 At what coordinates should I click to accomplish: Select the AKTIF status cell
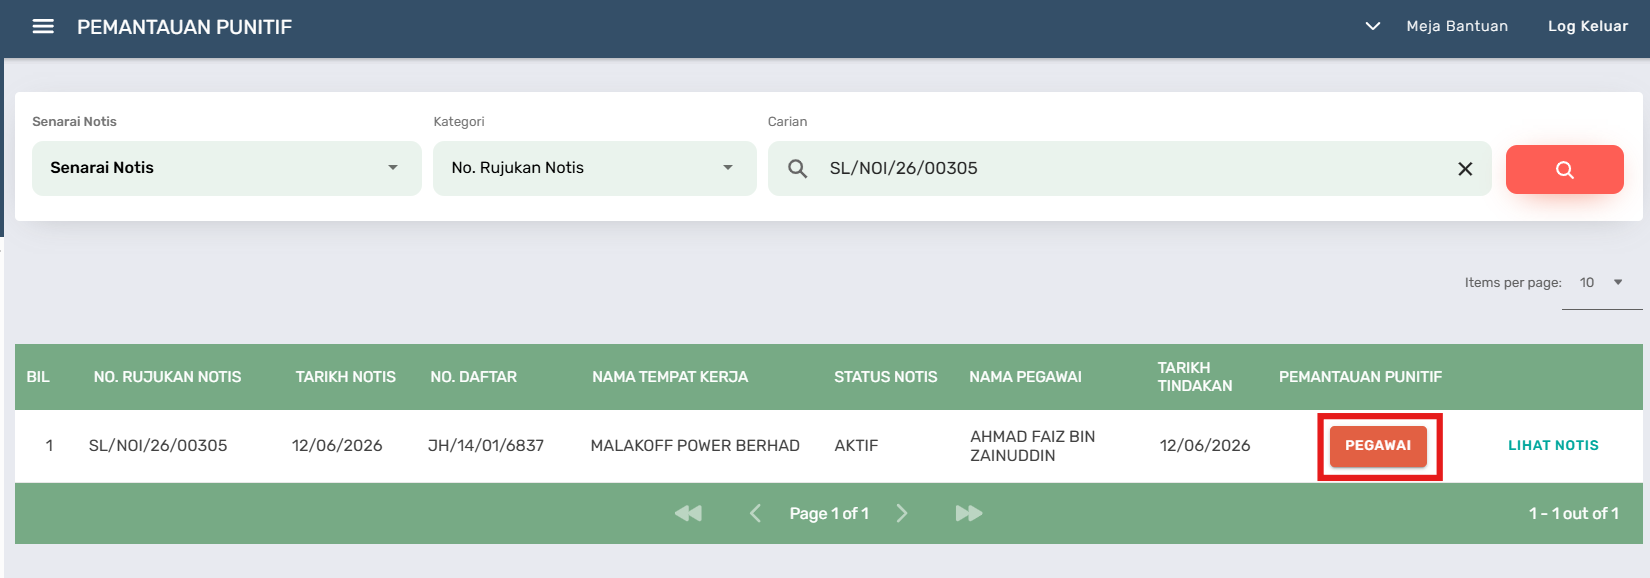point(856,446)
